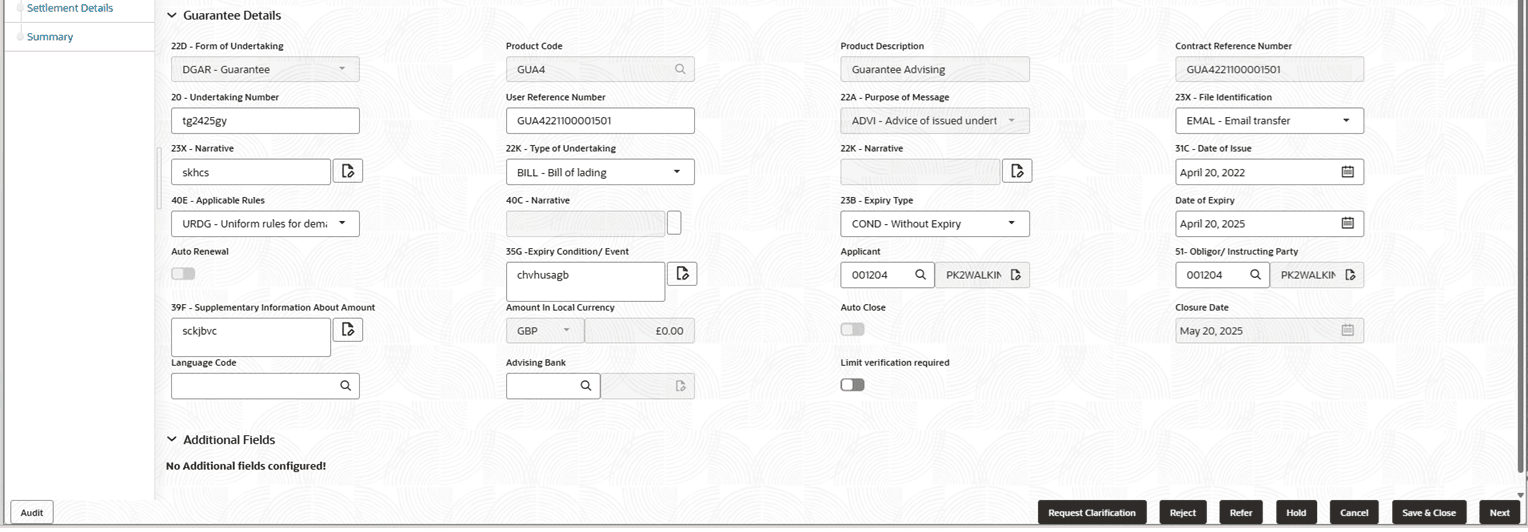Click the Product Description field
This screenshot has width=1528, height=532.
tap(935, 69)
